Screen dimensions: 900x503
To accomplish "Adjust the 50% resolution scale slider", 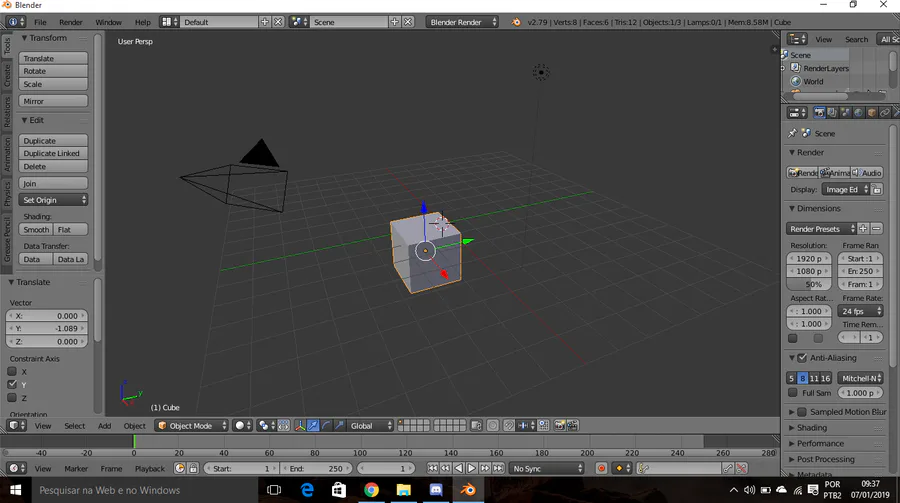I will pos(809,284).
